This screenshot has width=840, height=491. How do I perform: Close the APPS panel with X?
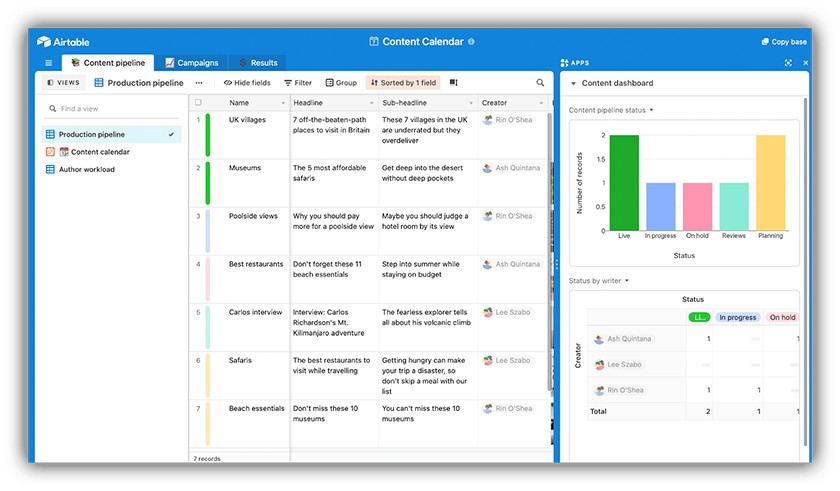pyautogui.click(x=805, y=63)
